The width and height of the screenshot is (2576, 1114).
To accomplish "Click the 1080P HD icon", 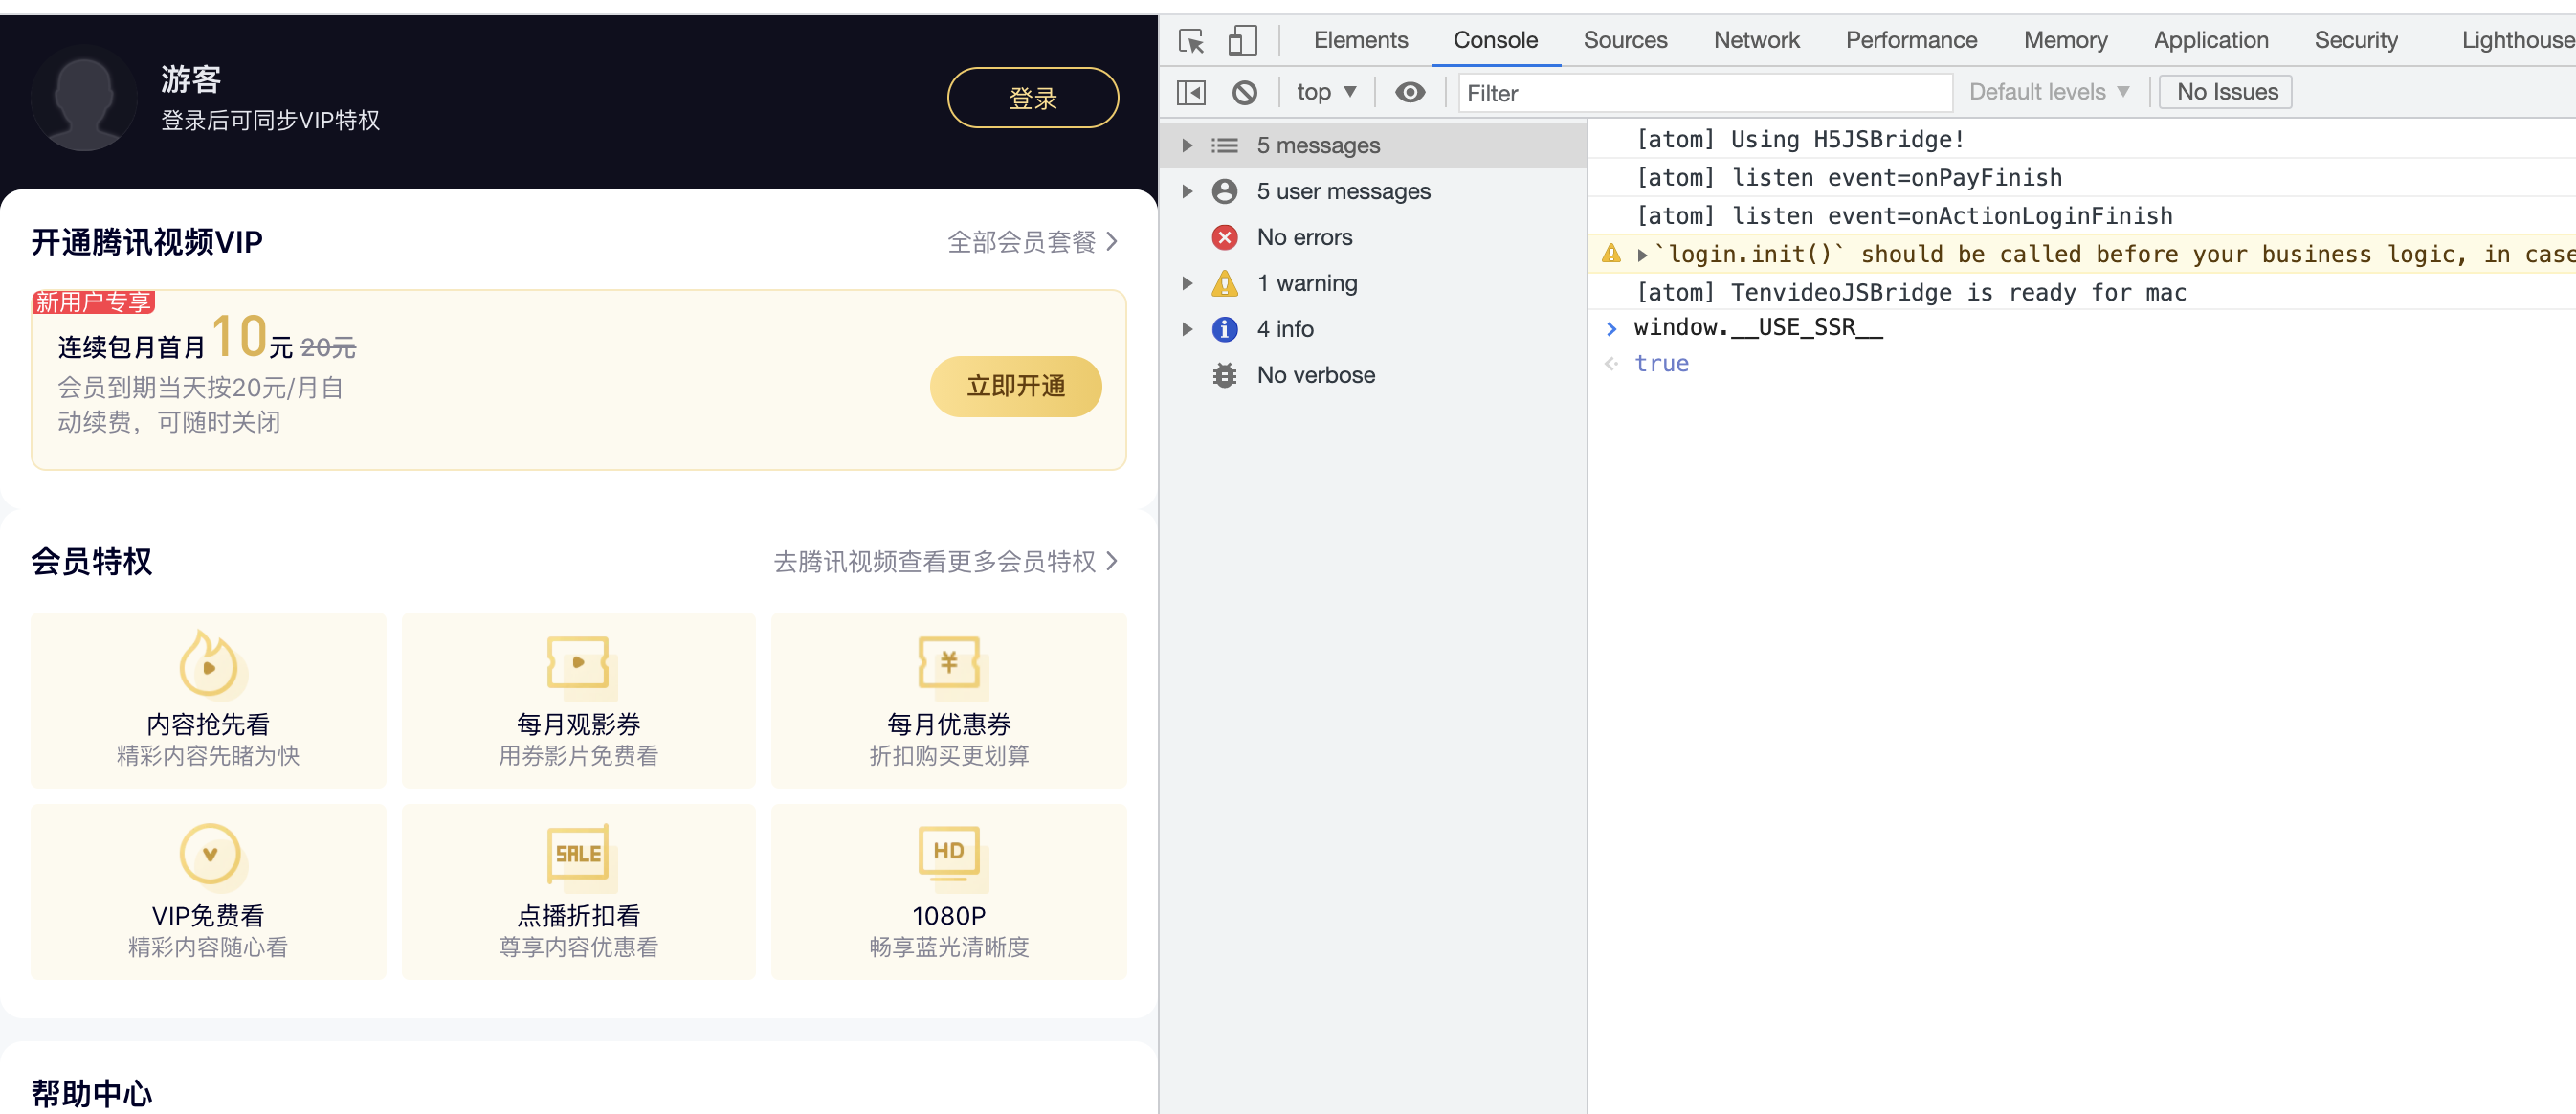I will [948, 854].
